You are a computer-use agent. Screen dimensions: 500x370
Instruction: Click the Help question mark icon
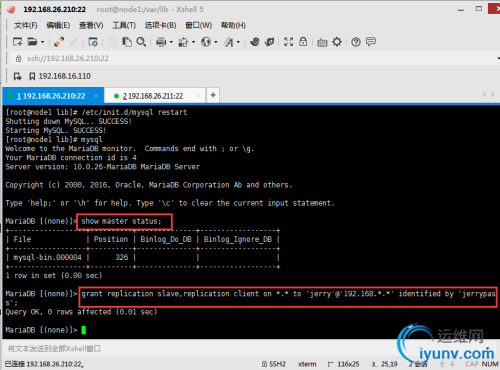(356, 42)
